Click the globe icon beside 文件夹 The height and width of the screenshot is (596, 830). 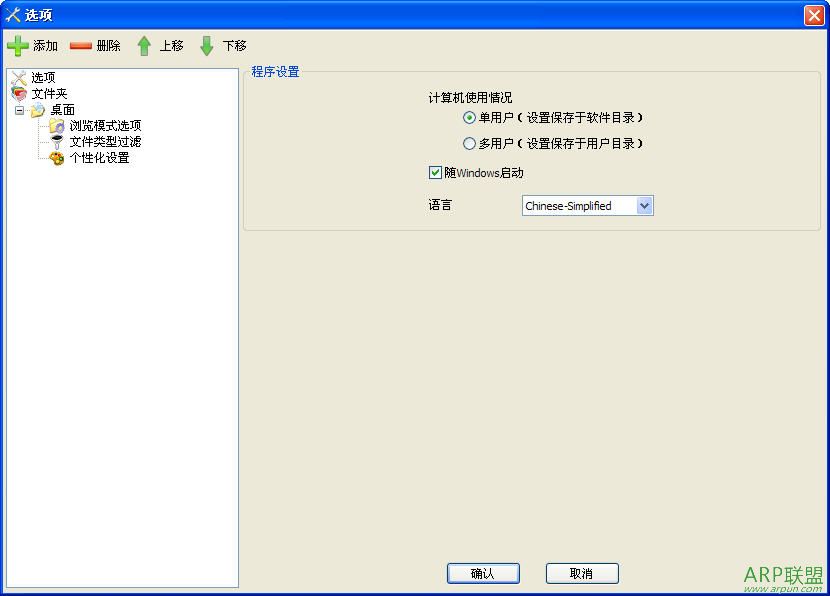[17, 93]
